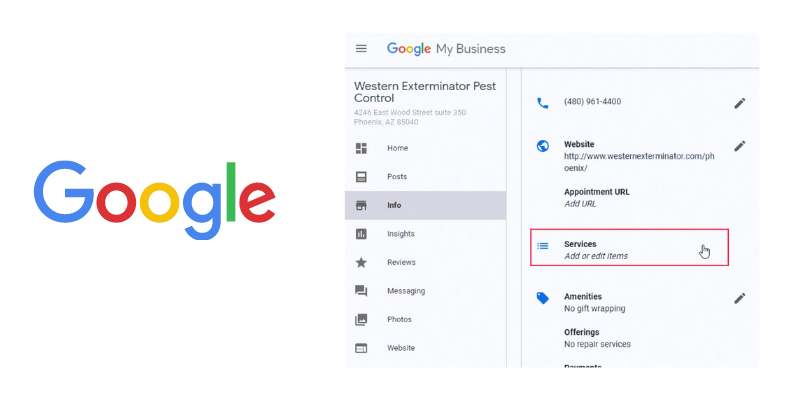Click the Home dashboard icon in sidebar
Image resolution: width=800 pixels, height=400 pixels.
361,148
